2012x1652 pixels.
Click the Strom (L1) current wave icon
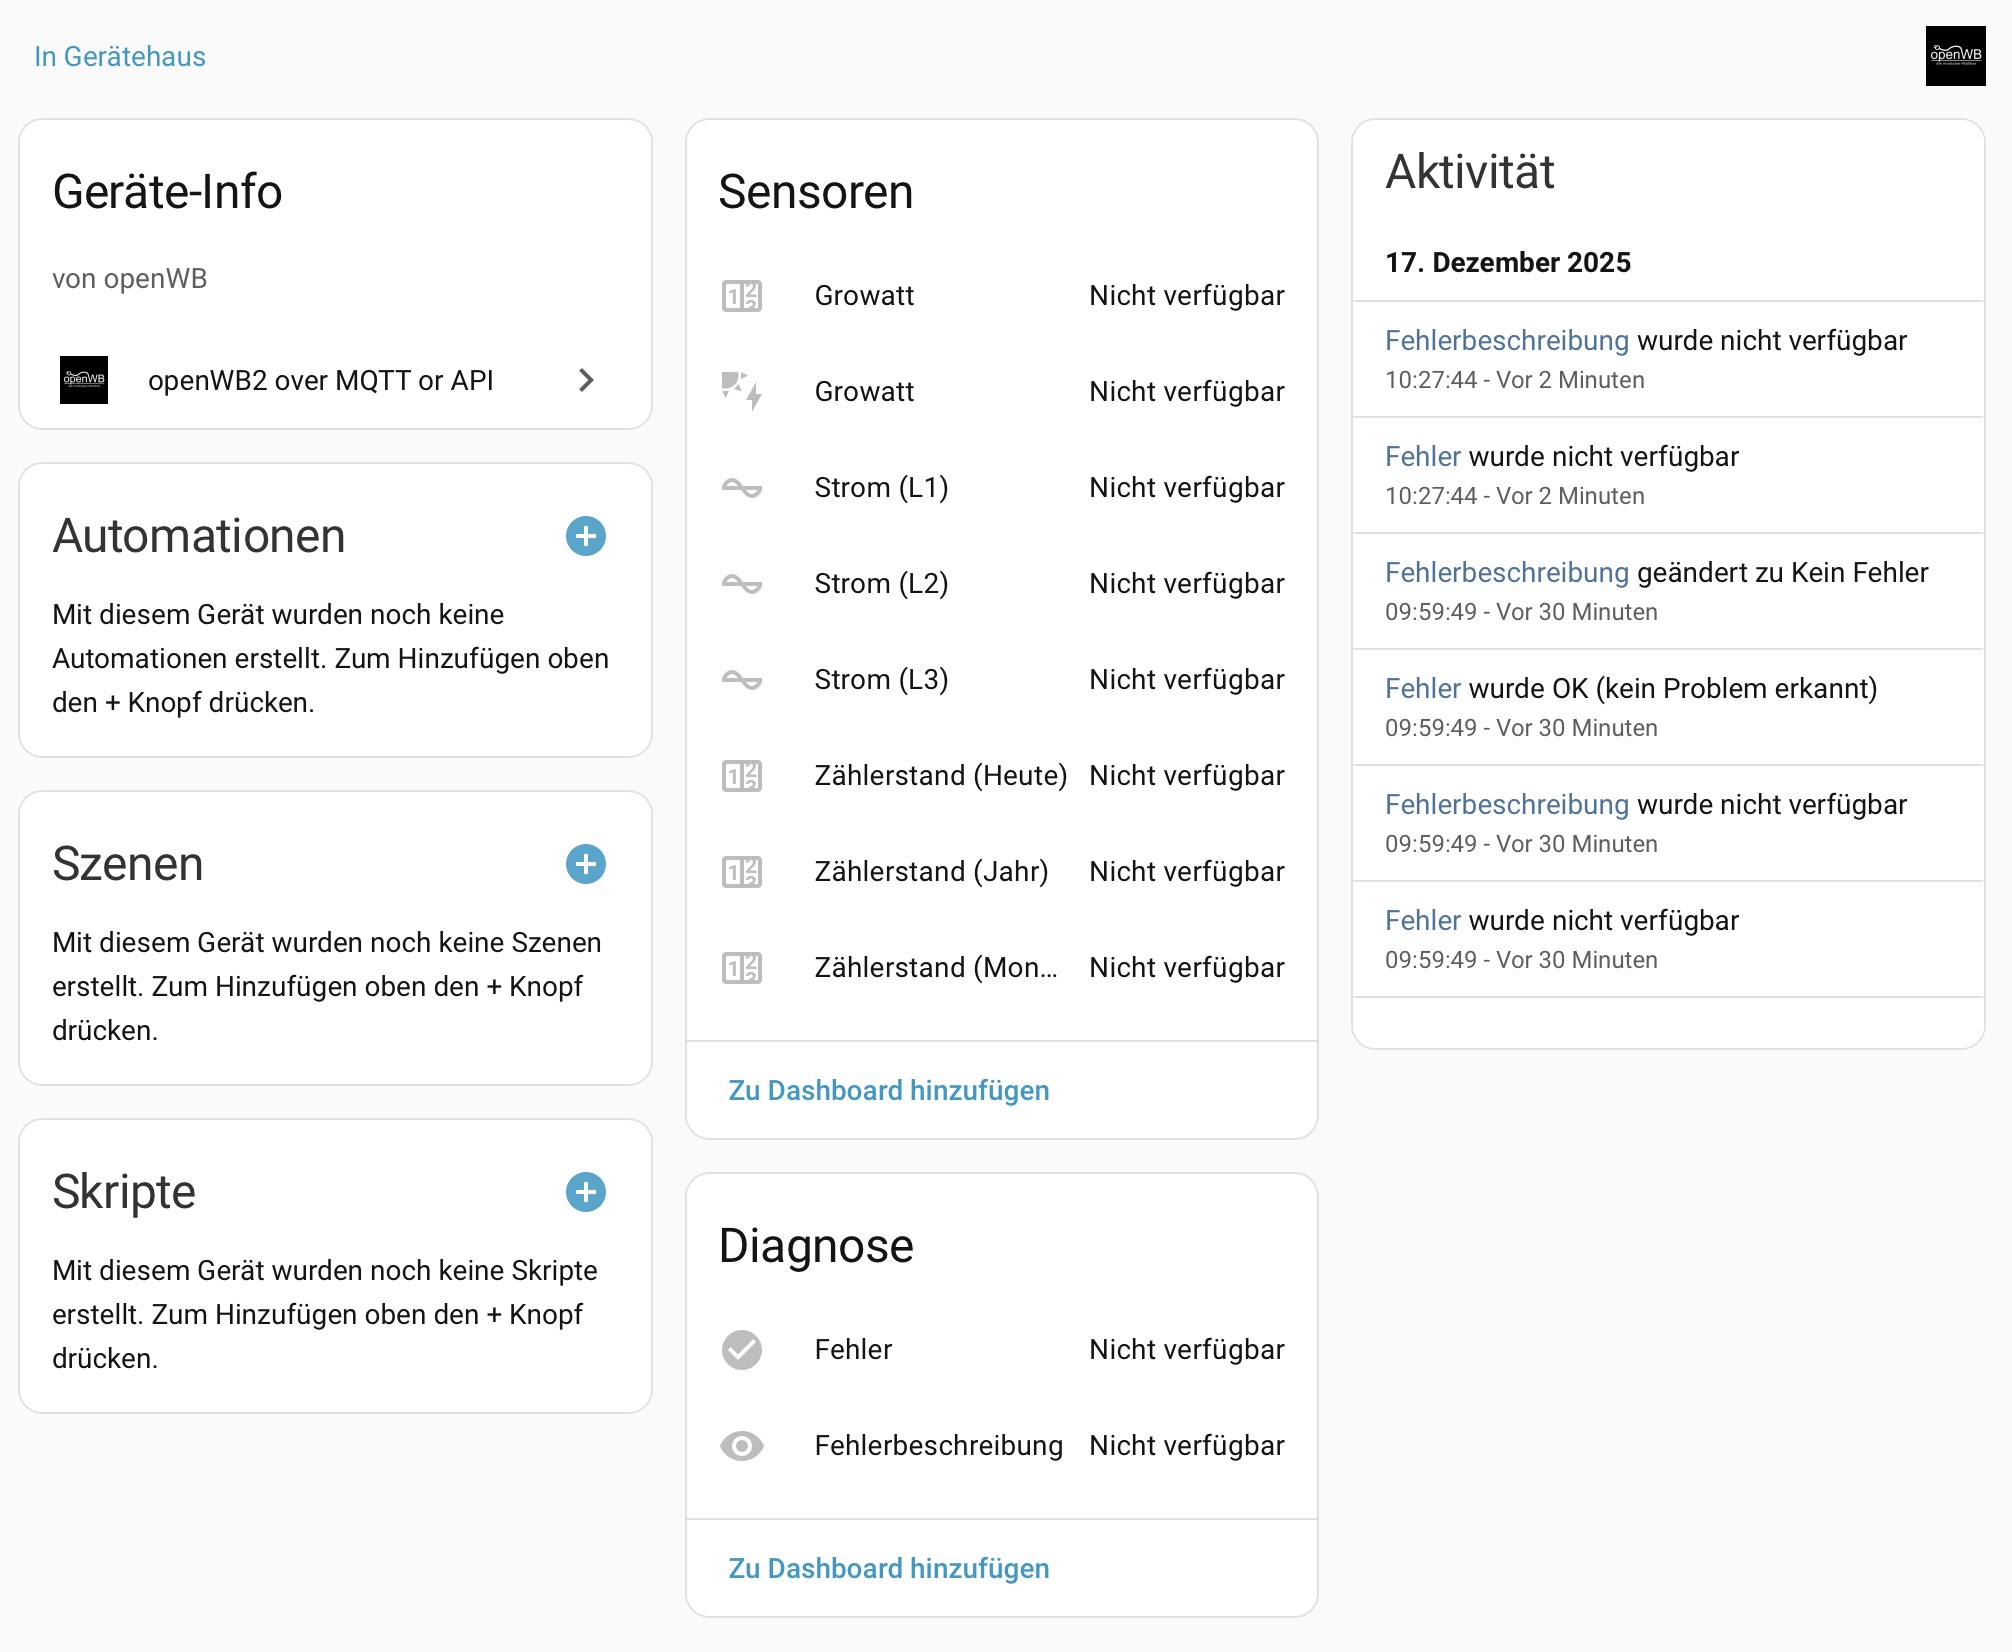(742, 488)
